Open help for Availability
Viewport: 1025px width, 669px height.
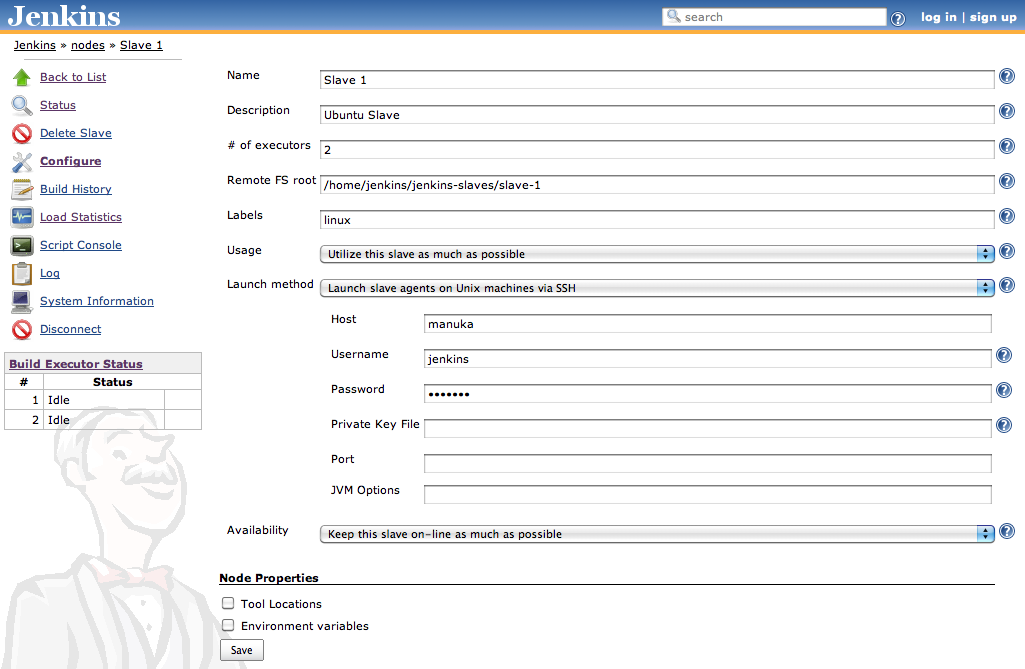coord(1007,531)
